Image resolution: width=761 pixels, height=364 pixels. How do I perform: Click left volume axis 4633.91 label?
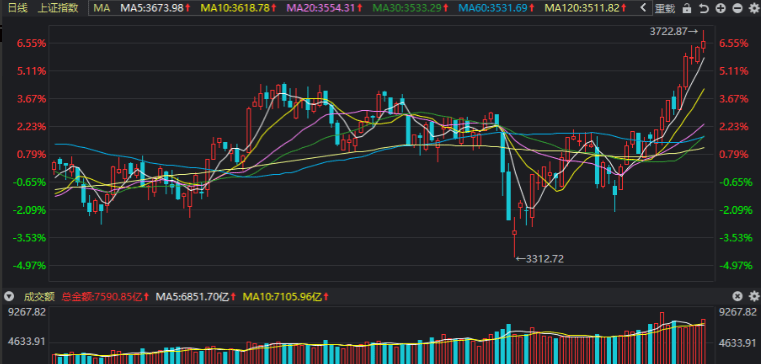27,342
